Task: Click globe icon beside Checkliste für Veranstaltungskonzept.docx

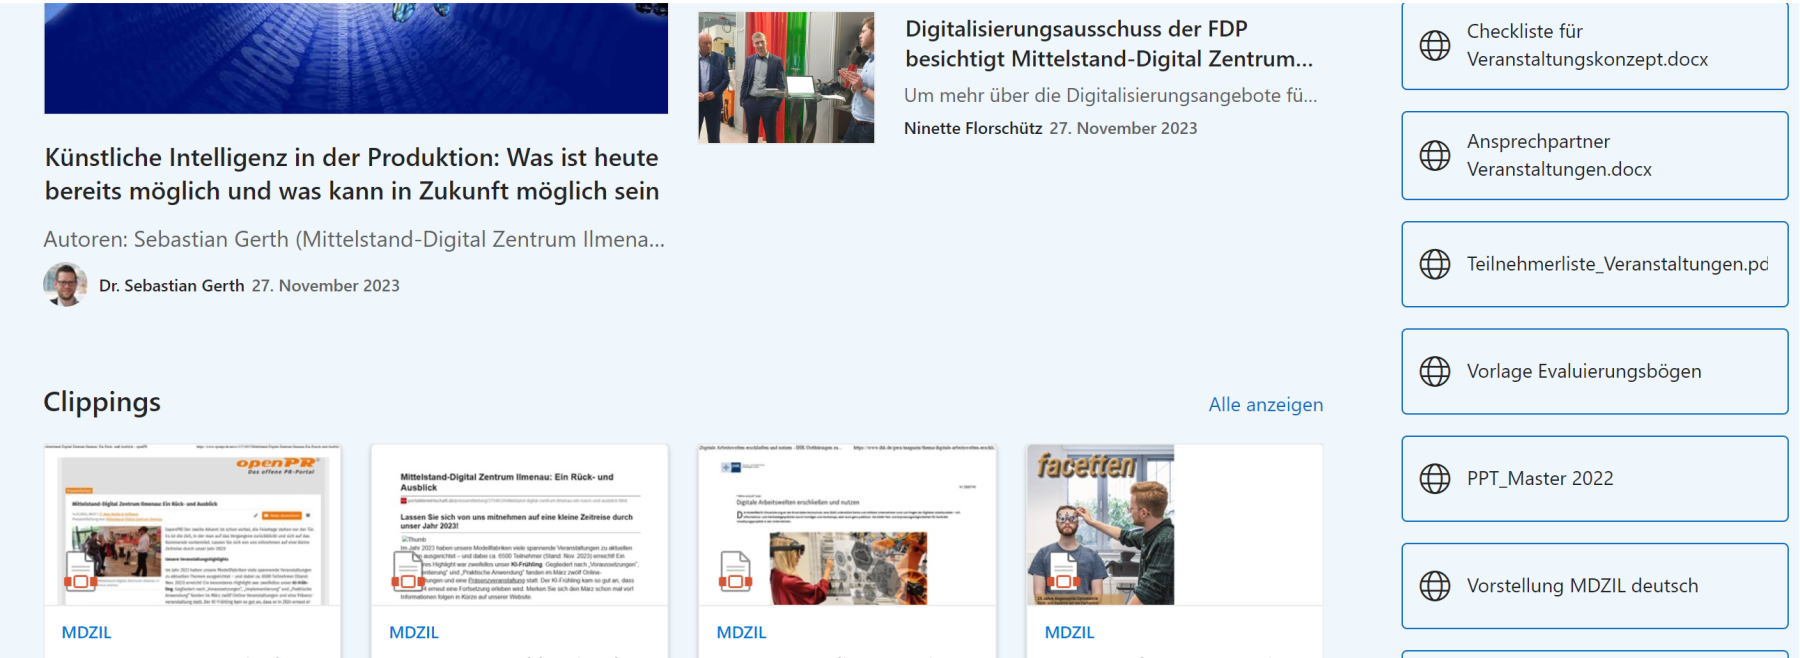Action: point(1435,45)
